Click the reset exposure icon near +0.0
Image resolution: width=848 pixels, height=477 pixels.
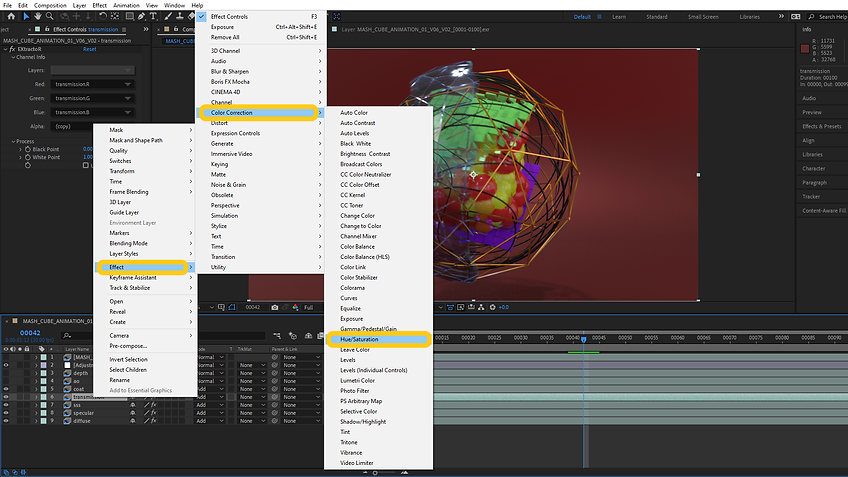point(492,307)
